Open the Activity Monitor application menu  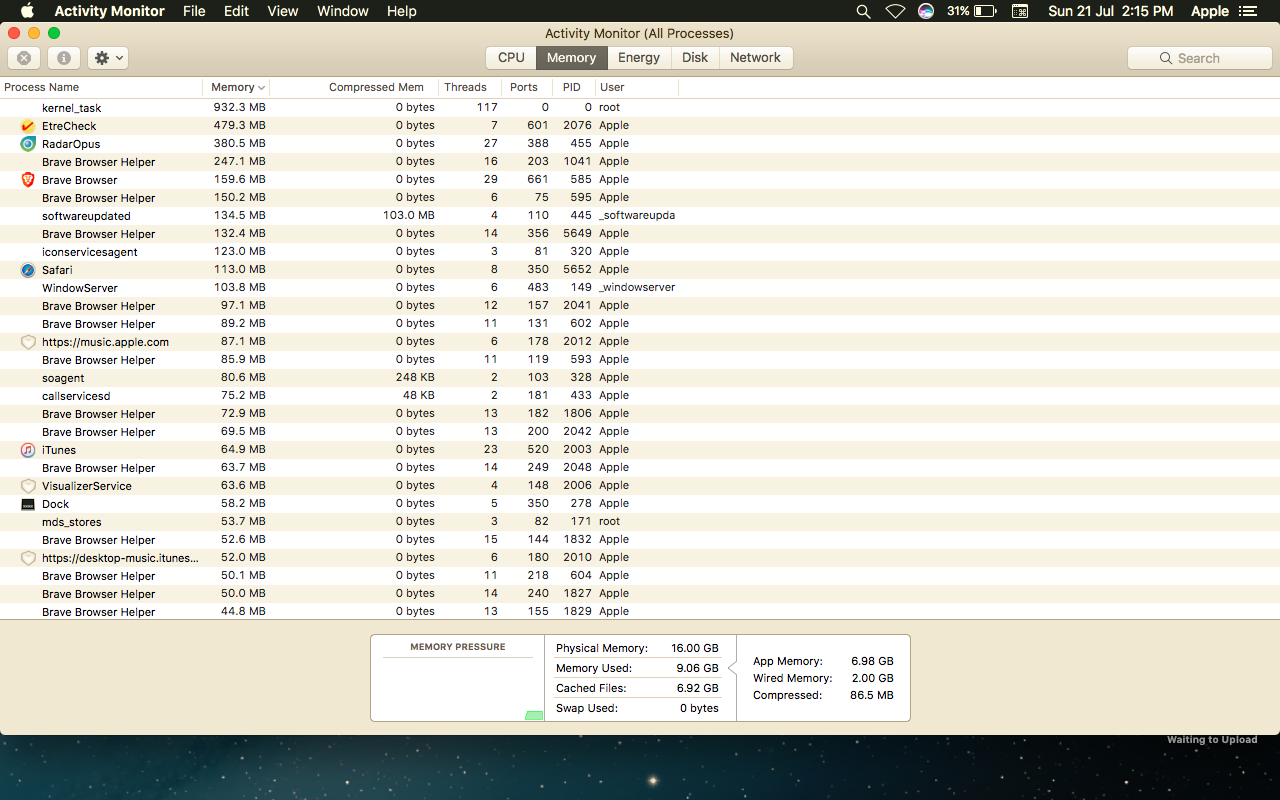tap(109, 11)
